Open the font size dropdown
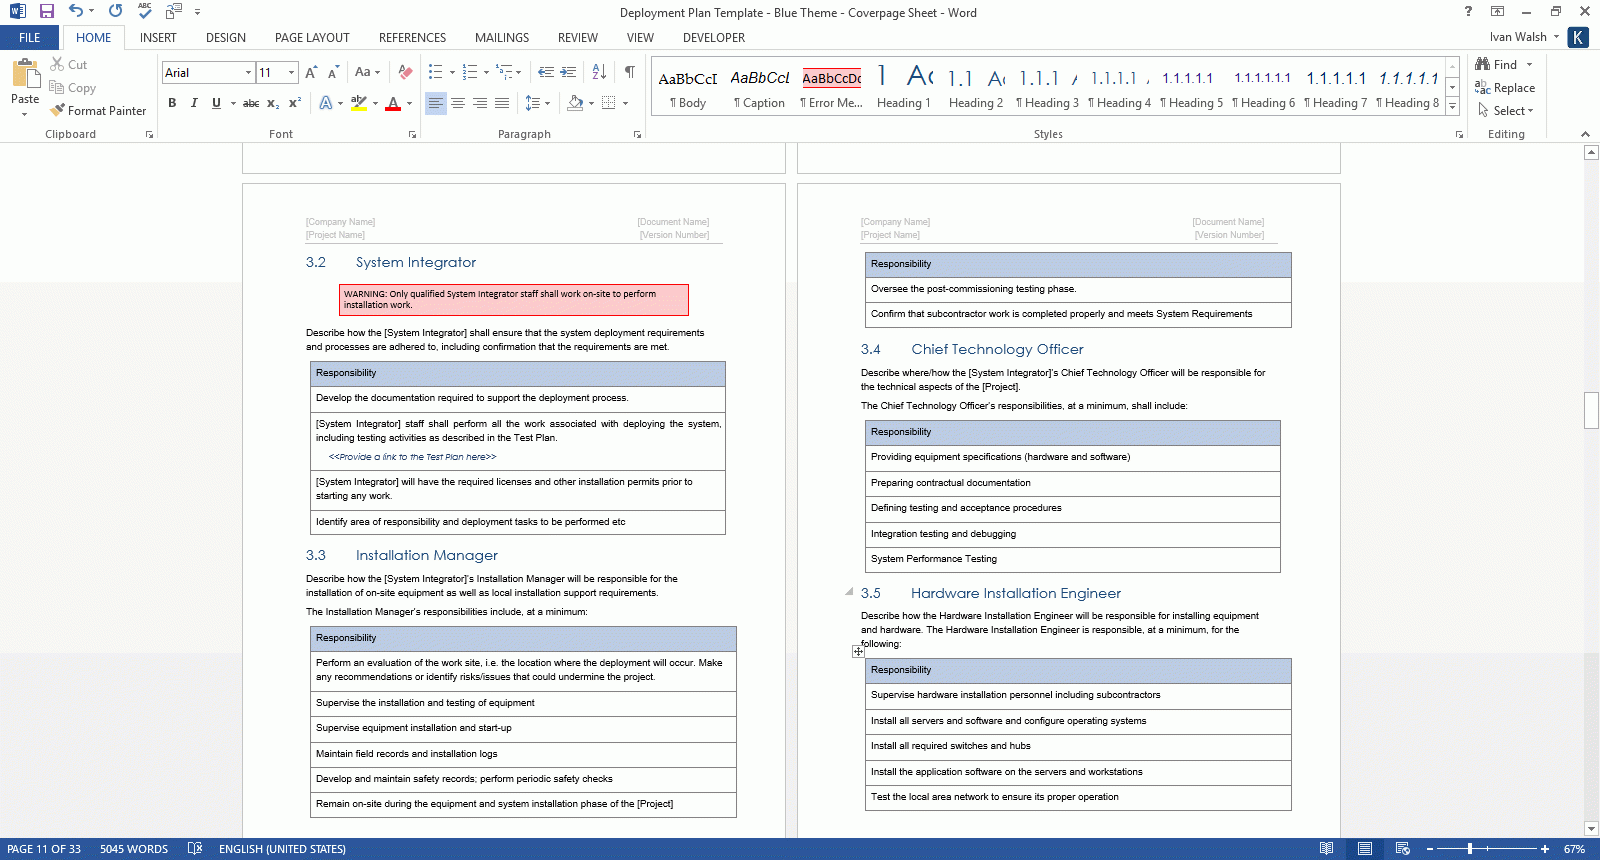The height and width of the screenshot is (860, 1600). pos(291,72)
